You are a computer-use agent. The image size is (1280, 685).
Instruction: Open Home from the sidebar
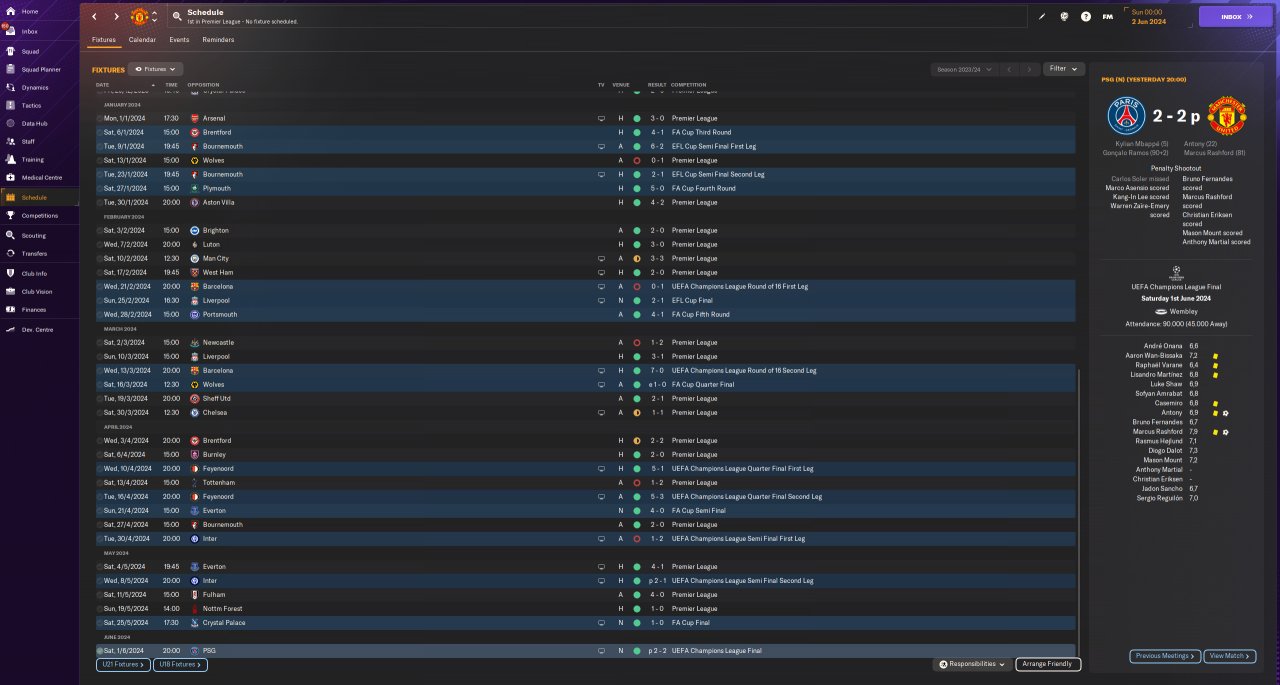pos(30,11)
